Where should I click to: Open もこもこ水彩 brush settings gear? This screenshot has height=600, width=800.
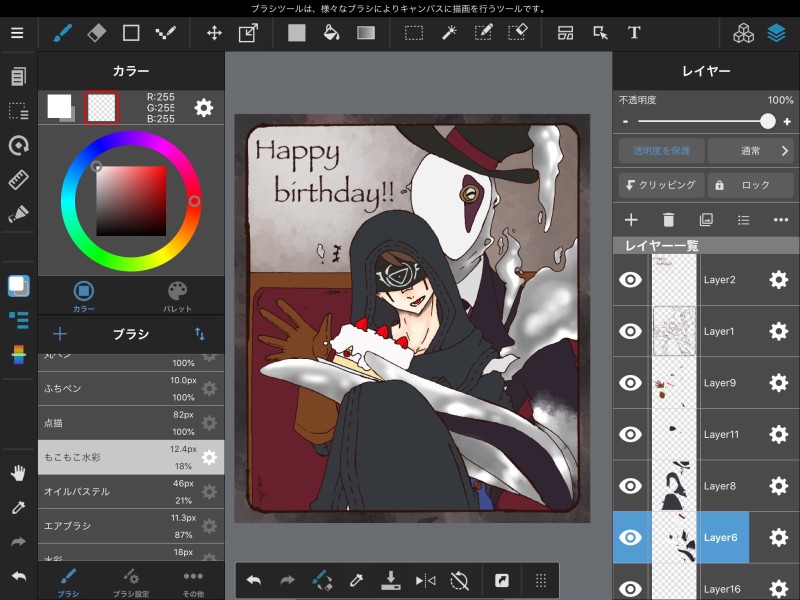pos(209,457)
